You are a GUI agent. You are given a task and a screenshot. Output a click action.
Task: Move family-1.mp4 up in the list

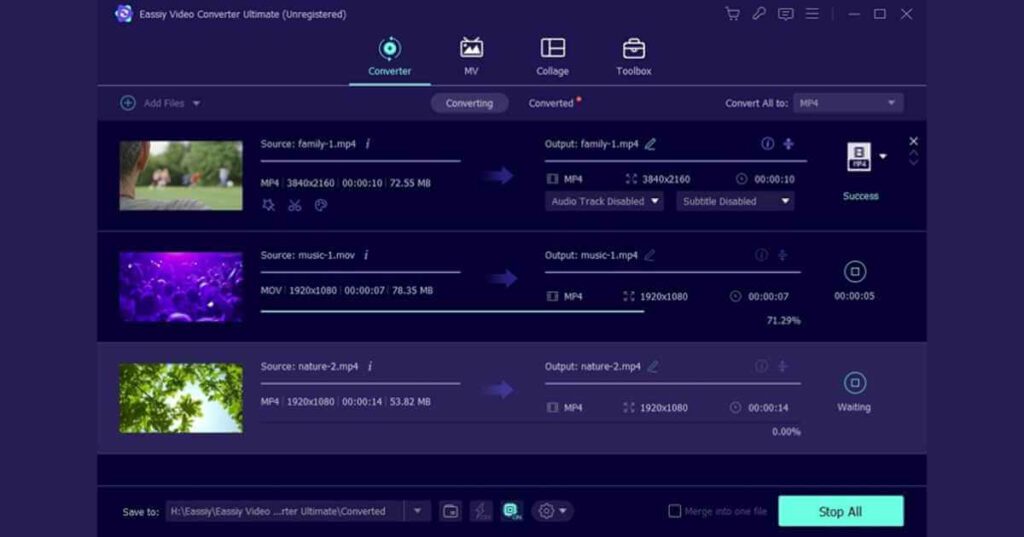[x=914, y=153]
